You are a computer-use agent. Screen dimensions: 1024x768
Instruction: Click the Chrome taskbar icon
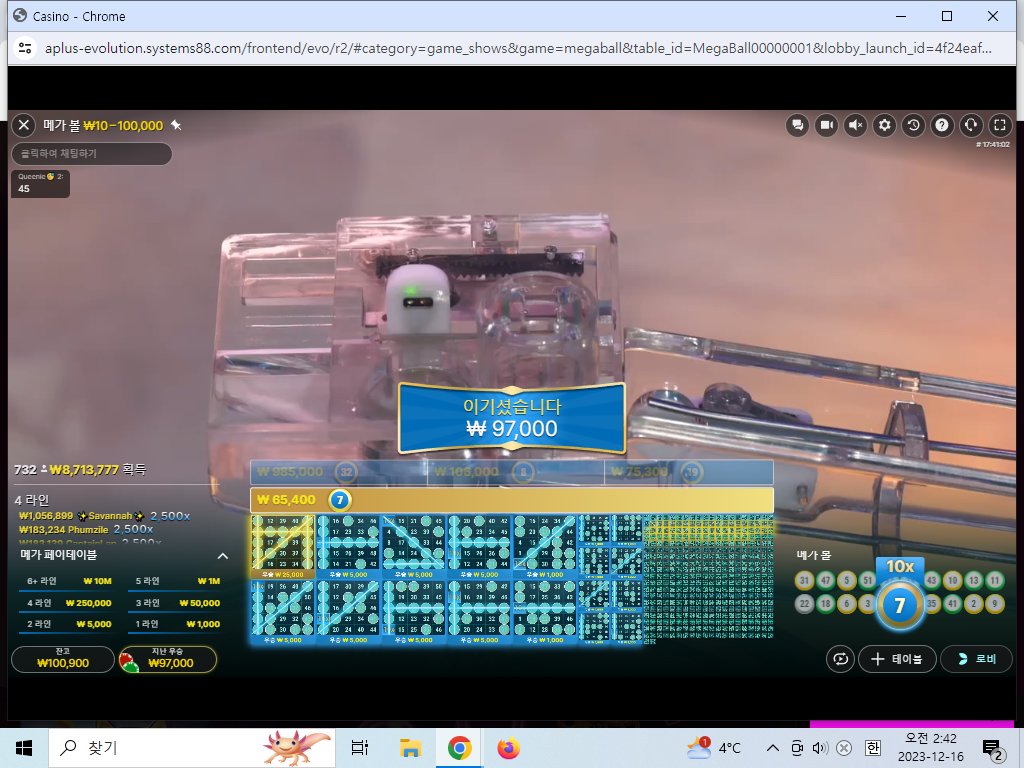[x=459, y=748]
